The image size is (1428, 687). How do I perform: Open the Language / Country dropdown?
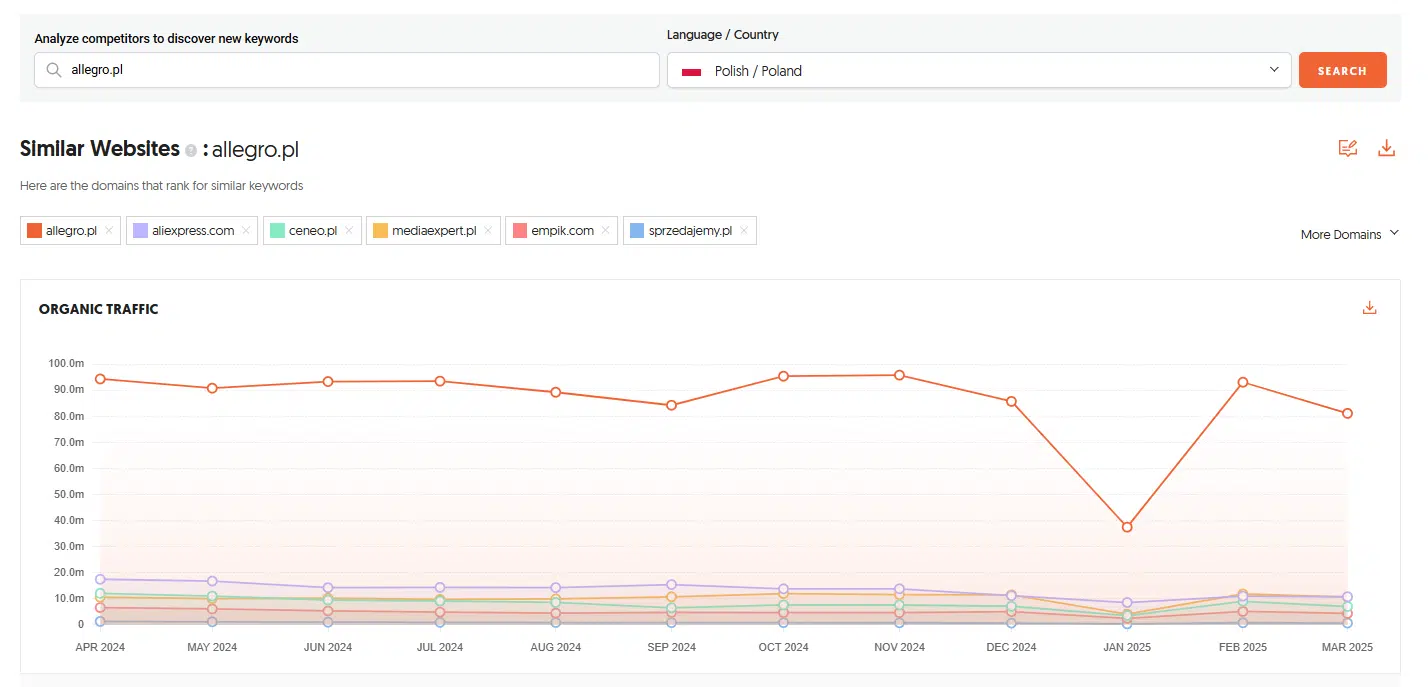(979, 70)
